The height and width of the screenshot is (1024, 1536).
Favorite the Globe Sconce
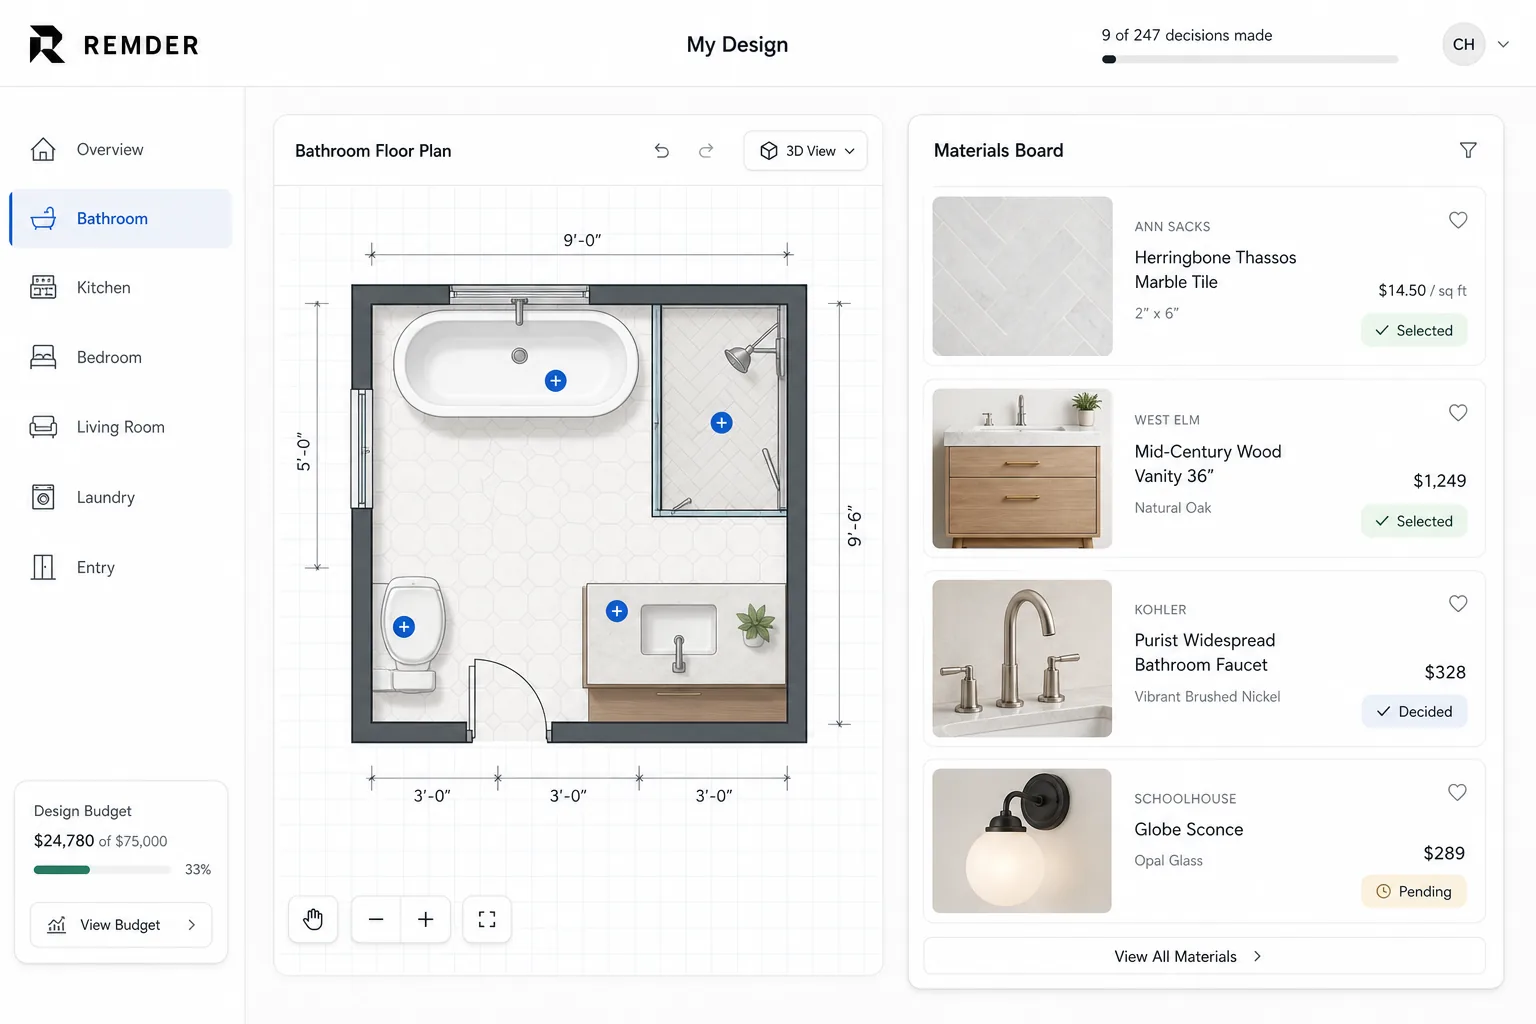pos(1458,793)
